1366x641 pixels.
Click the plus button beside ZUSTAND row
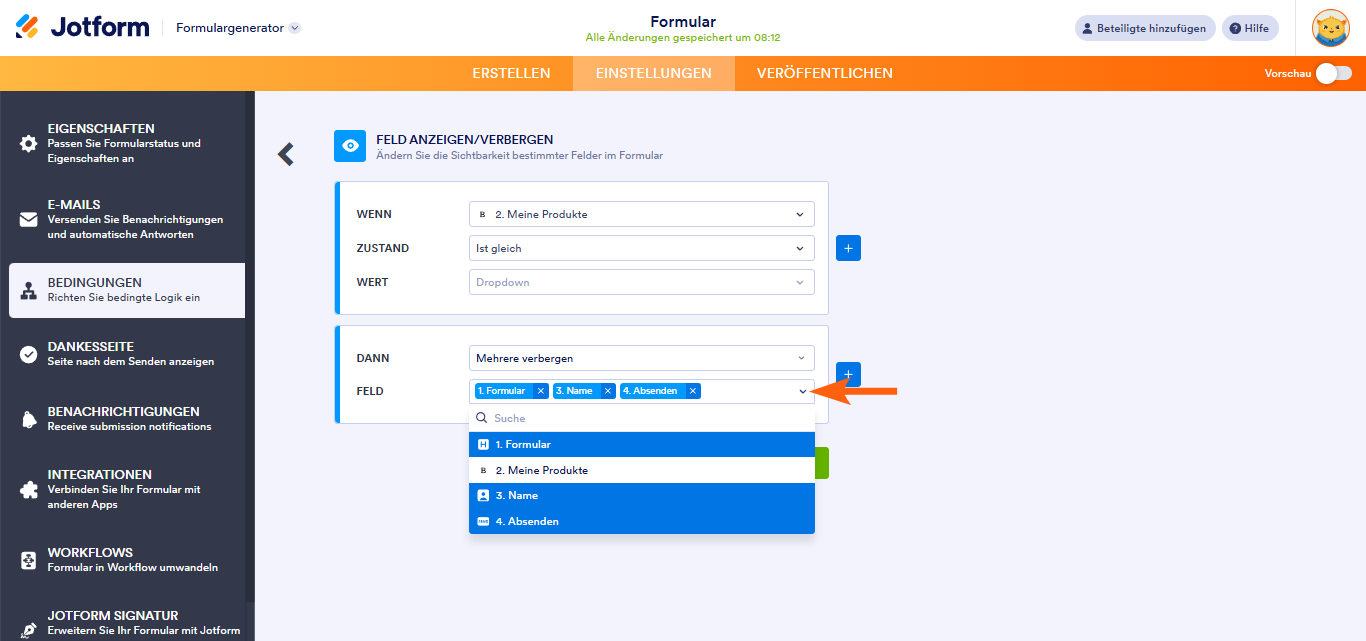[848, 248]
